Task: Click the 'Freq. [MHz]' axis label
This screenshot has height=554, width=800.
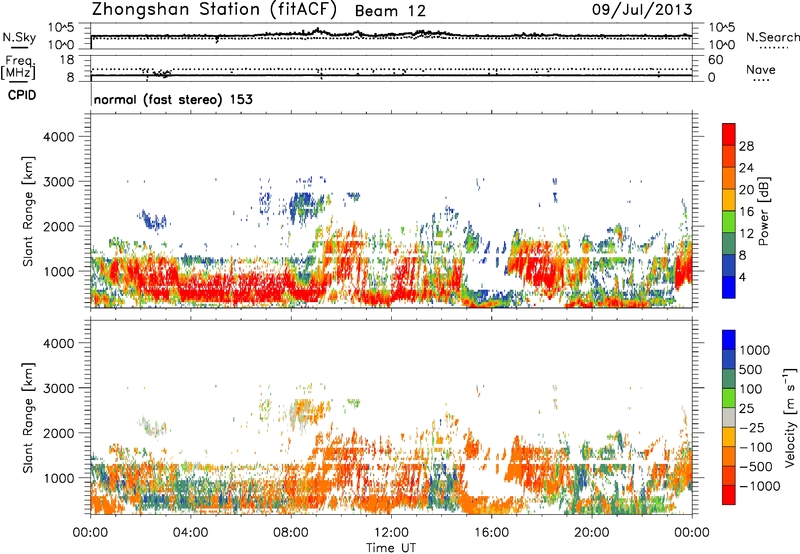Action: point(18,67)
